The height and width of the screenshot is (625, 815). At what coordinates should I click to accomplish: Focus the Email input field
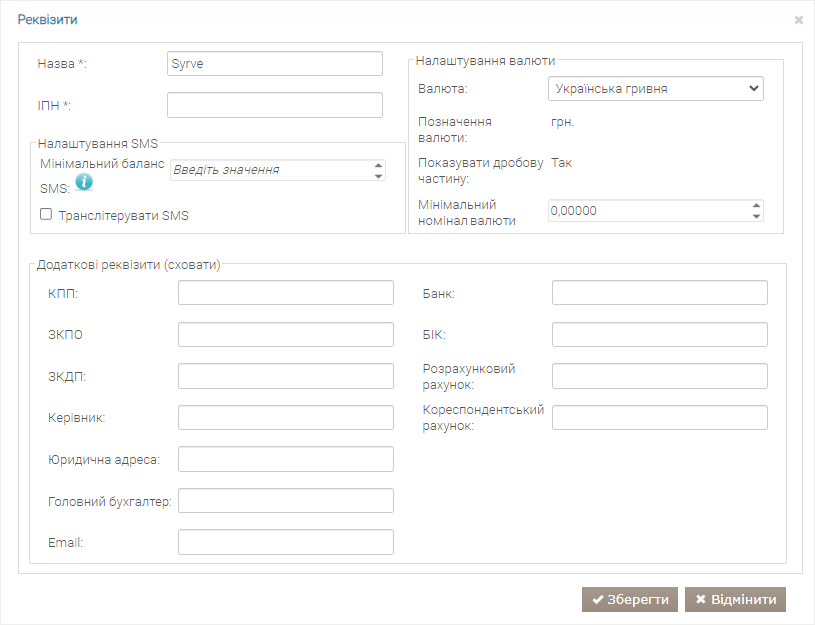[285, 542]
